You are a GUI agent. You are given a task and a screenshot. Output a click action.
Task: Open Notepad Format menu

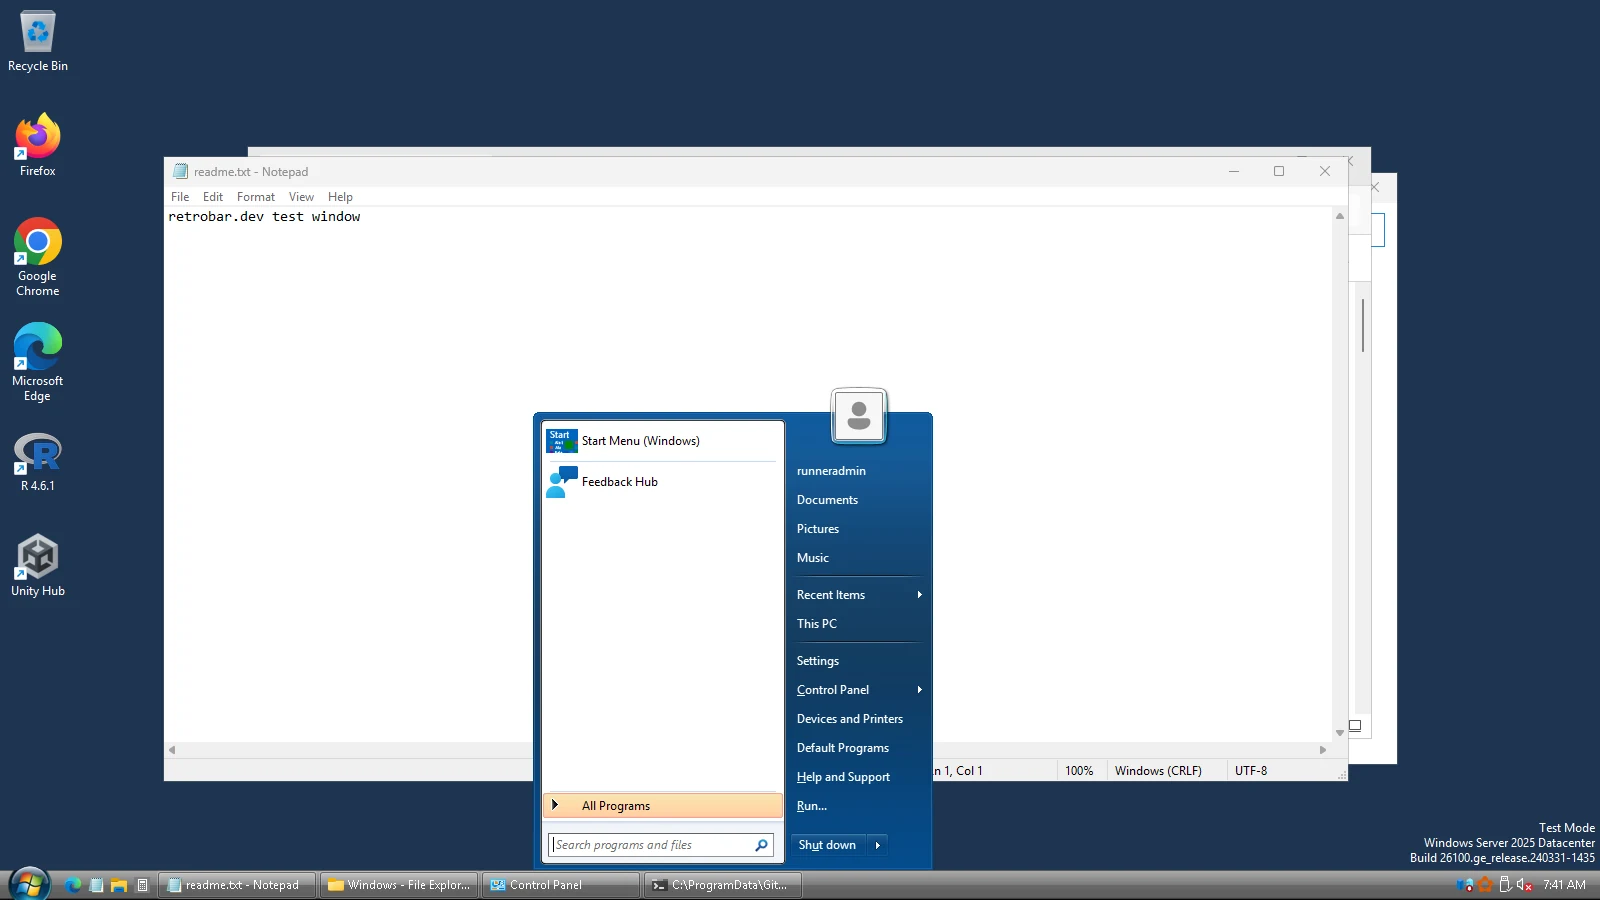pos(256,197)
